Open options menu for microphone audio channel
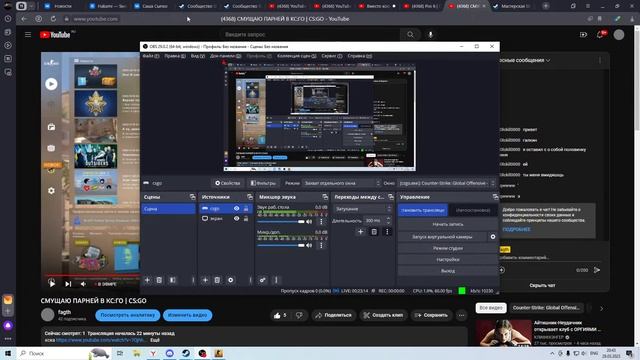 tap(321, 245)
